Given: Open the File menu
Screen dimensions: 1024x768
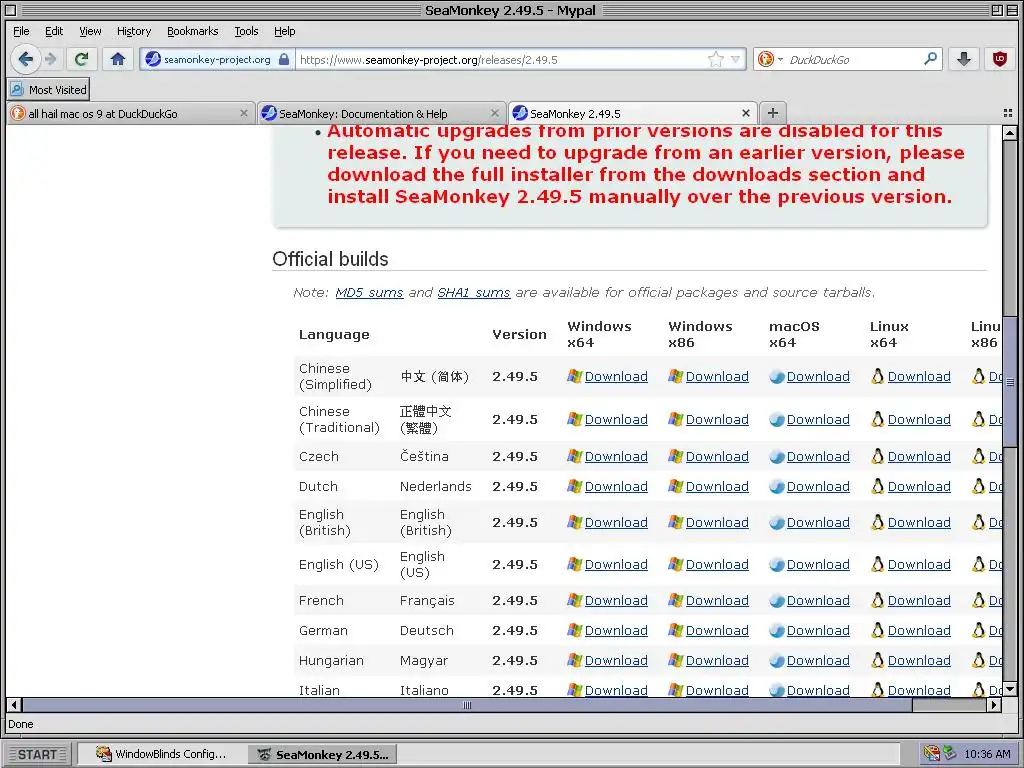Looking at the screenshot, I should tap(21, 31).
